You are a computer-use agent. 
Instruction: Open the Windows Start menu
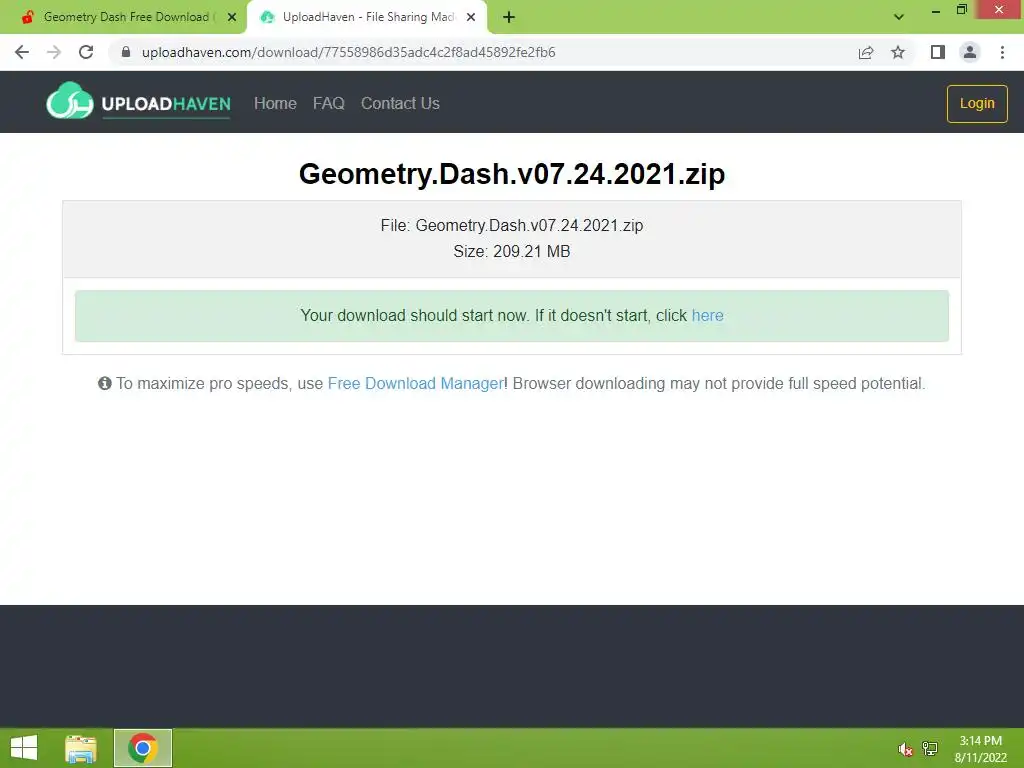pos(24,748)
